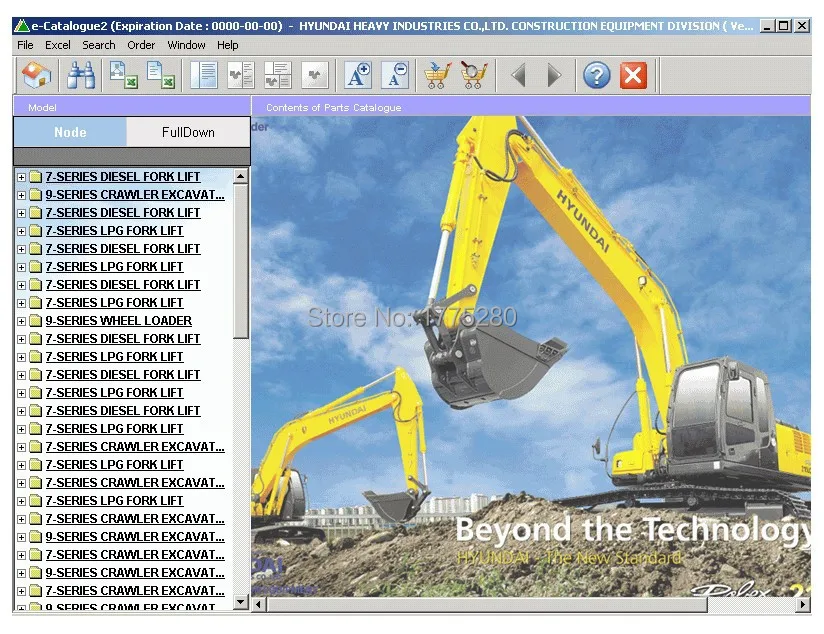824x634 pixels.
Task: Select image and list side-by-side view icon
Action: pyautogui.click(x=241, y=75)
